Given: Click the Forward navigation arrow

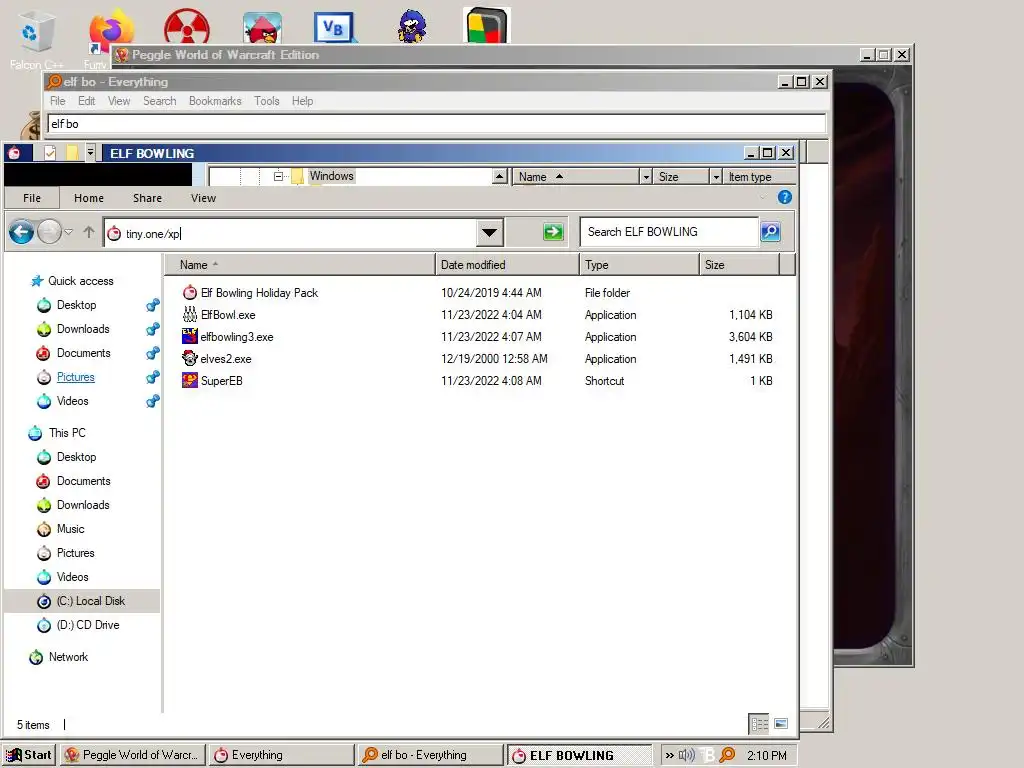Looking at the screenshot, I should [x=49, y=231].
